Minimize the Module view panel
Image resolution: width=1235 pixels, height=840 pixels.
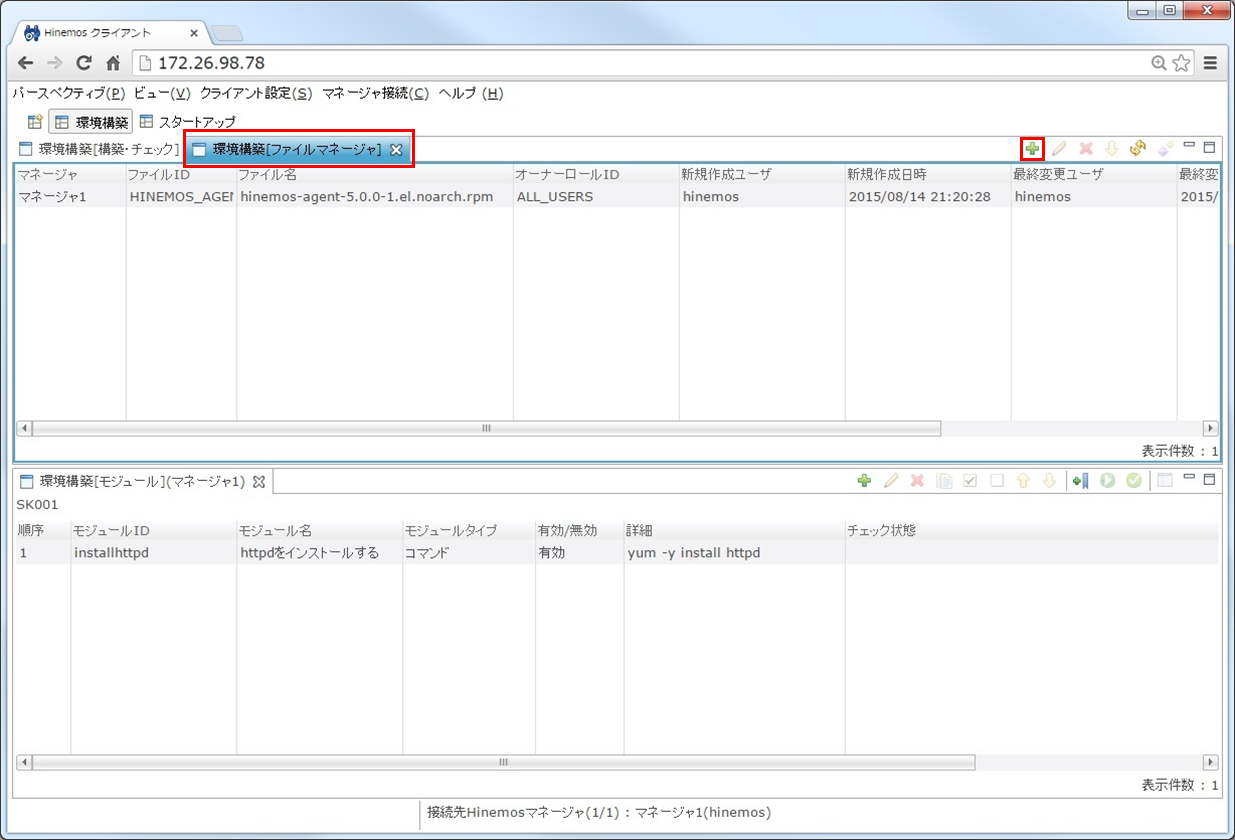click(1189, 478)
